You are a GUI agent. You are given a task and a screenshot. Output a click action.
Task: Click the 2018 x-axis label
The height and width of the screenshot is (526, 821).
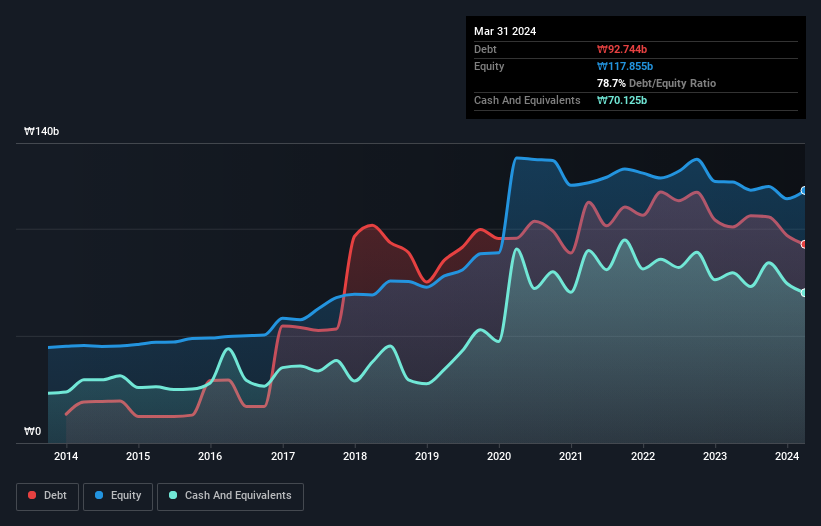click(x=355, y=456)
